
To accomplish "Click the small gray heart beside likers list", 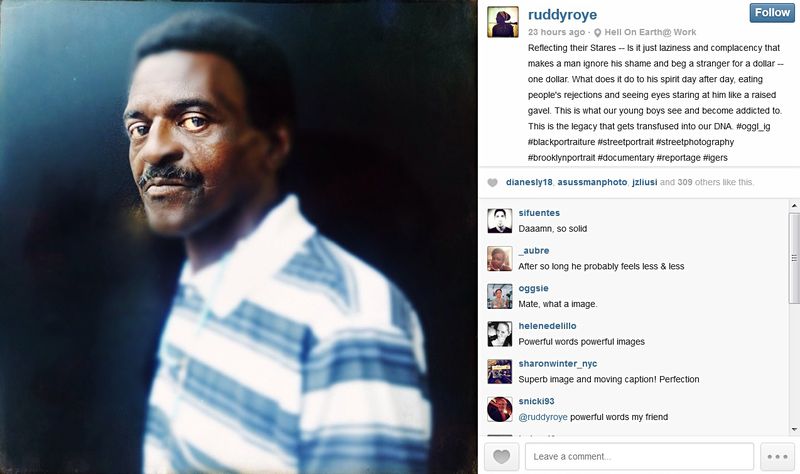I will pos(492,183).
